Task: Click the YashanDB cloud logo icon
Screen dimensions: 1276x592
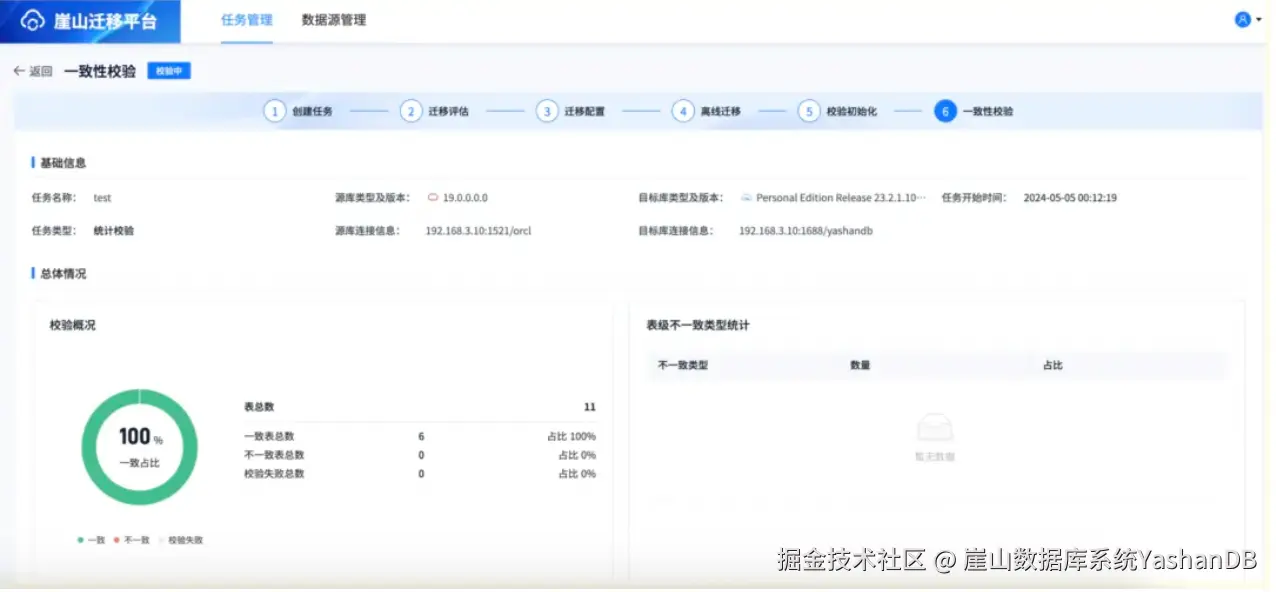Action: pyautogui.click(x=32, y=21)
